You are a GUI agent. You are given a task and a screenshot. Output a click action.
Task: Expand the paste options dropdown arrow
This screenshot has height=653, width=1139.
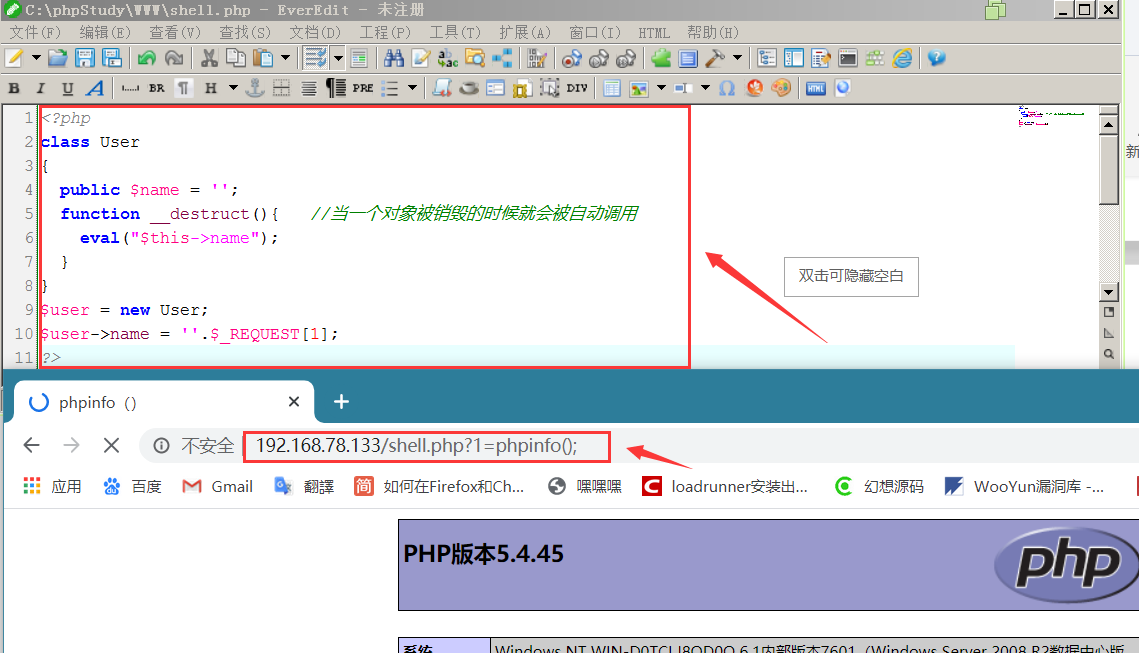285,58
